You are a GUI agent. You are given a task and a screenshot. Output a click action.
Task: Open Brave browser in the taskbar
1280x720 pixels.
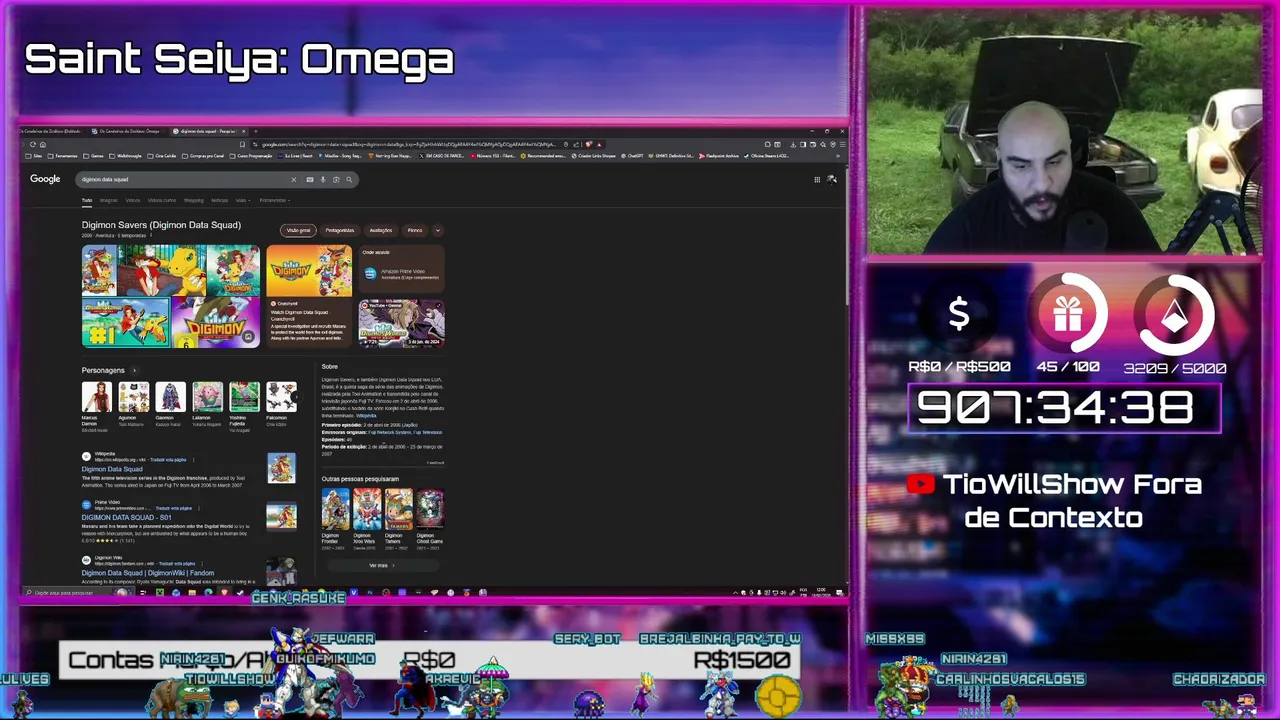click(224, 592)
